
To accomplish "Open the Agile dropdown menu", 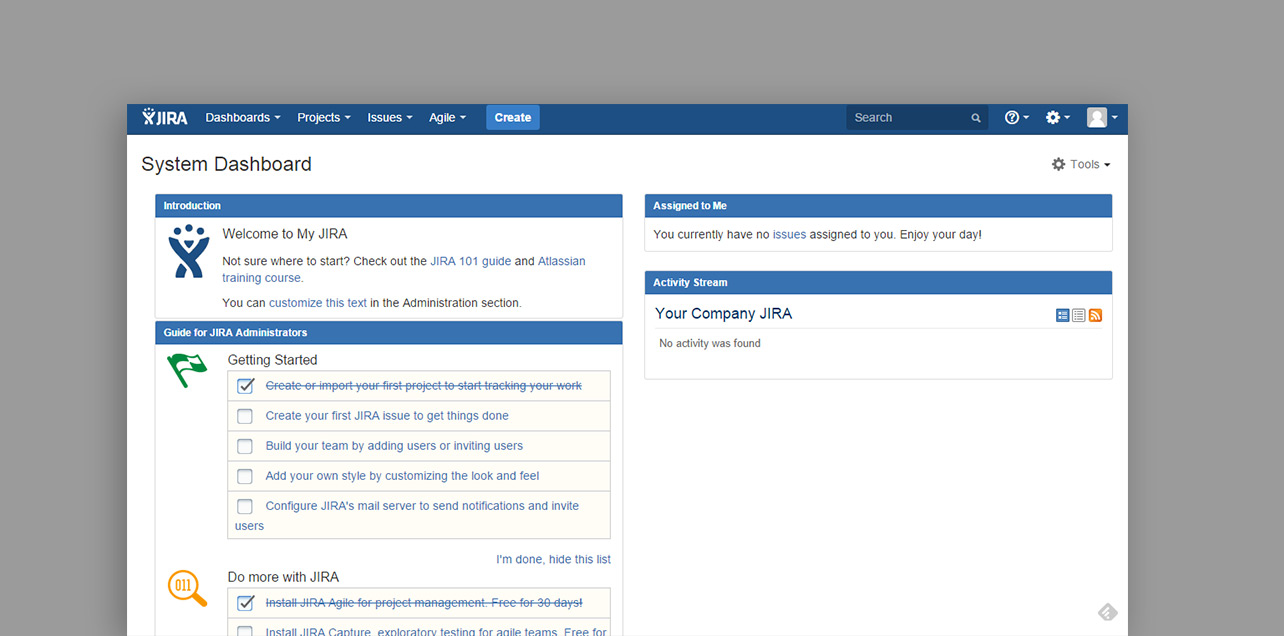I will (x=447, y=117).
